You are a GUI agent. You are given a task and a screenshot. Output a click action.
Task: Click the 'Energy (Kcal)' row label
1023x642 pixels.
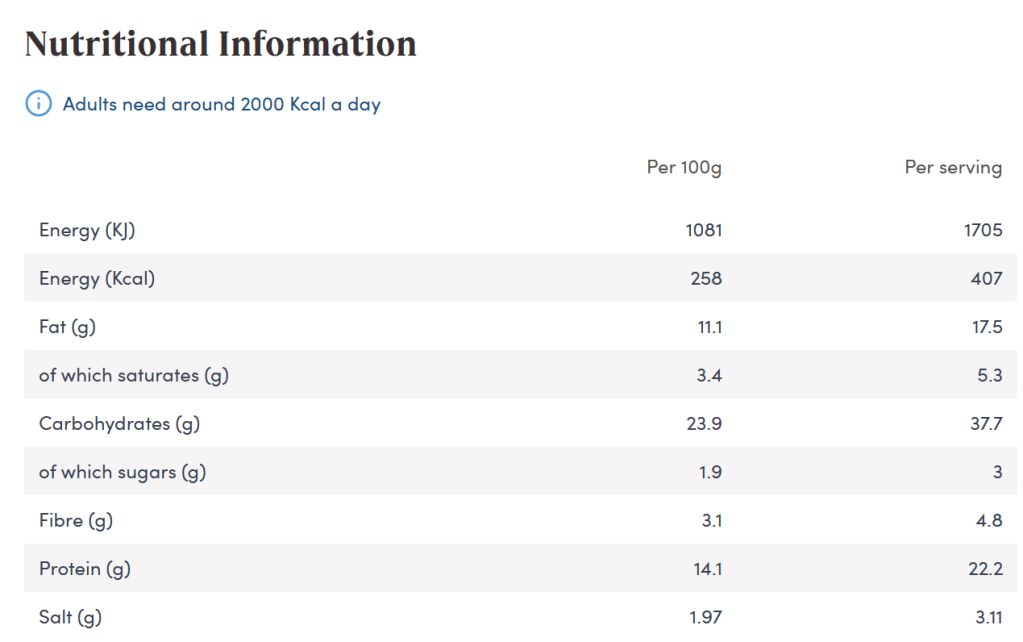pyautogui.click(x=97, y=279)
